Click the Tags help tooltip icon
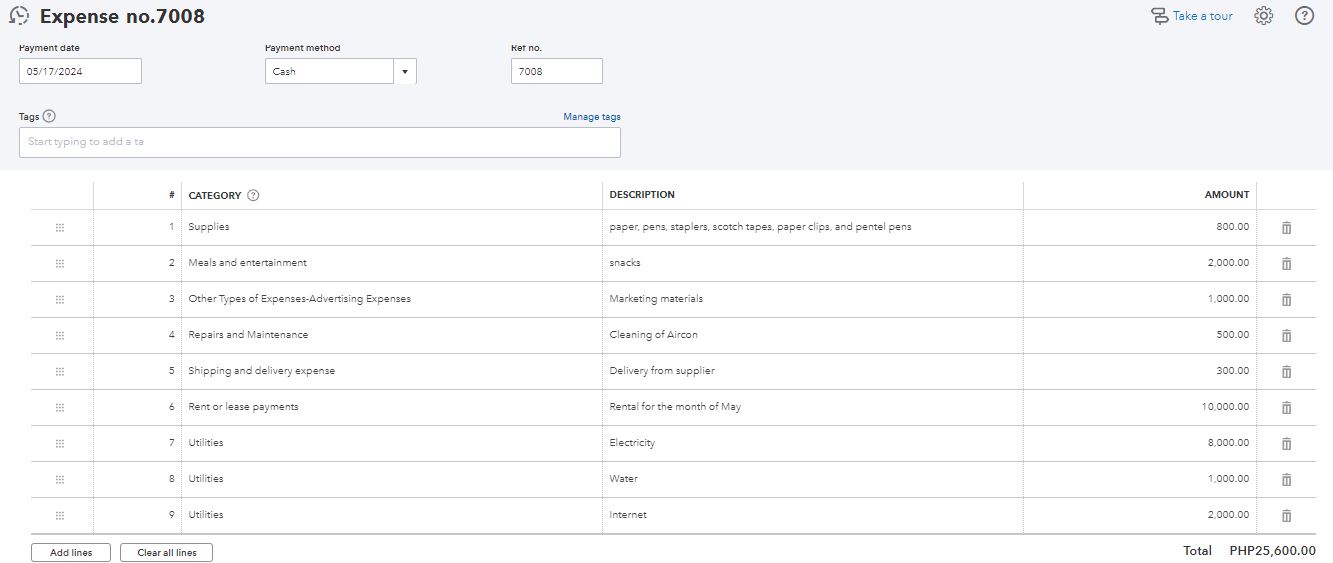1333x563 pixels. pos(50,116)
